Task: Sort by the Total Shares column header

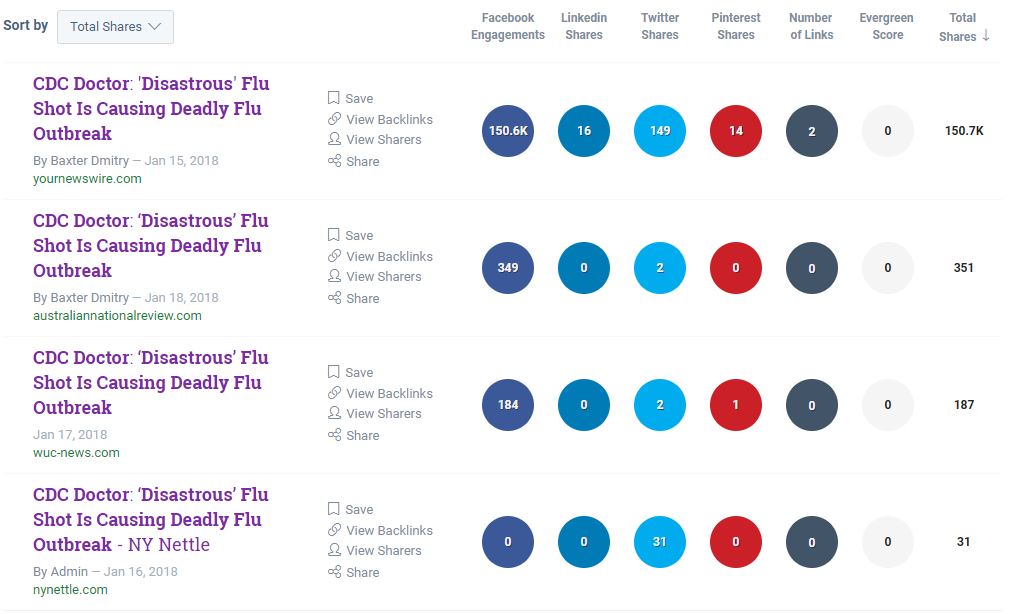Action: (963, 27)
